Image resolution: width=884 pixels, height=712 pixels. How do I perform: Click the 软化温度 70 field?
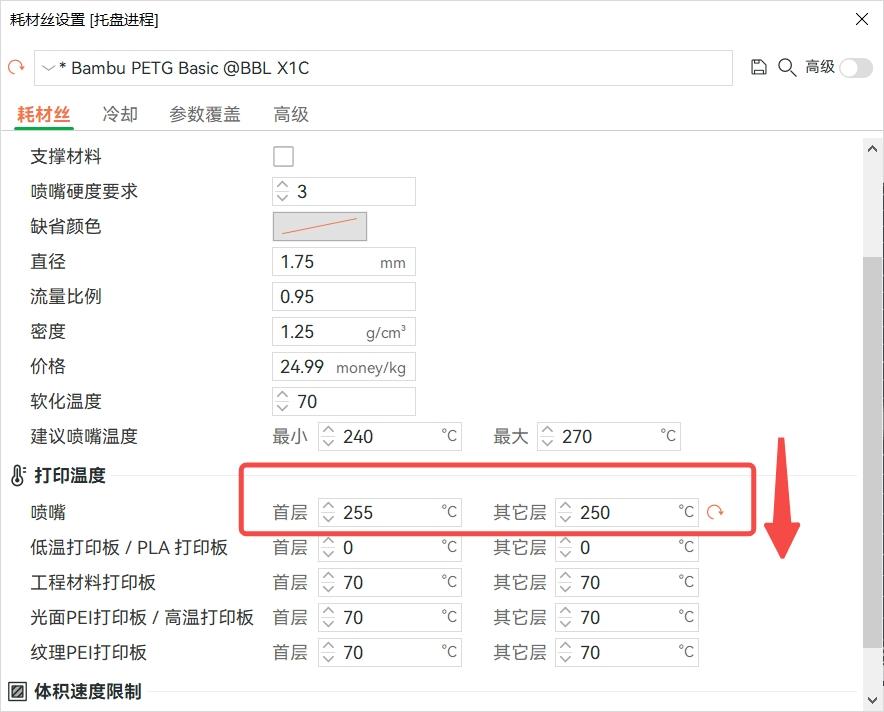pos(344,401)
